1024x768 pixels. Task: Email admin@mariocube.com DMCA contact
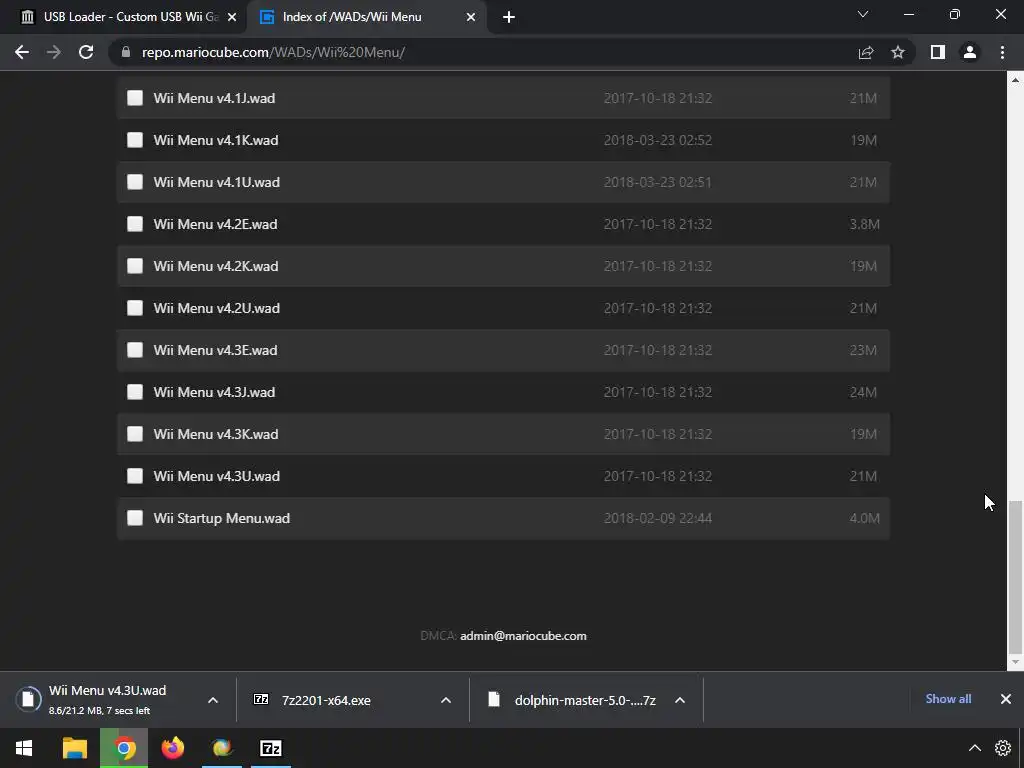523,635
